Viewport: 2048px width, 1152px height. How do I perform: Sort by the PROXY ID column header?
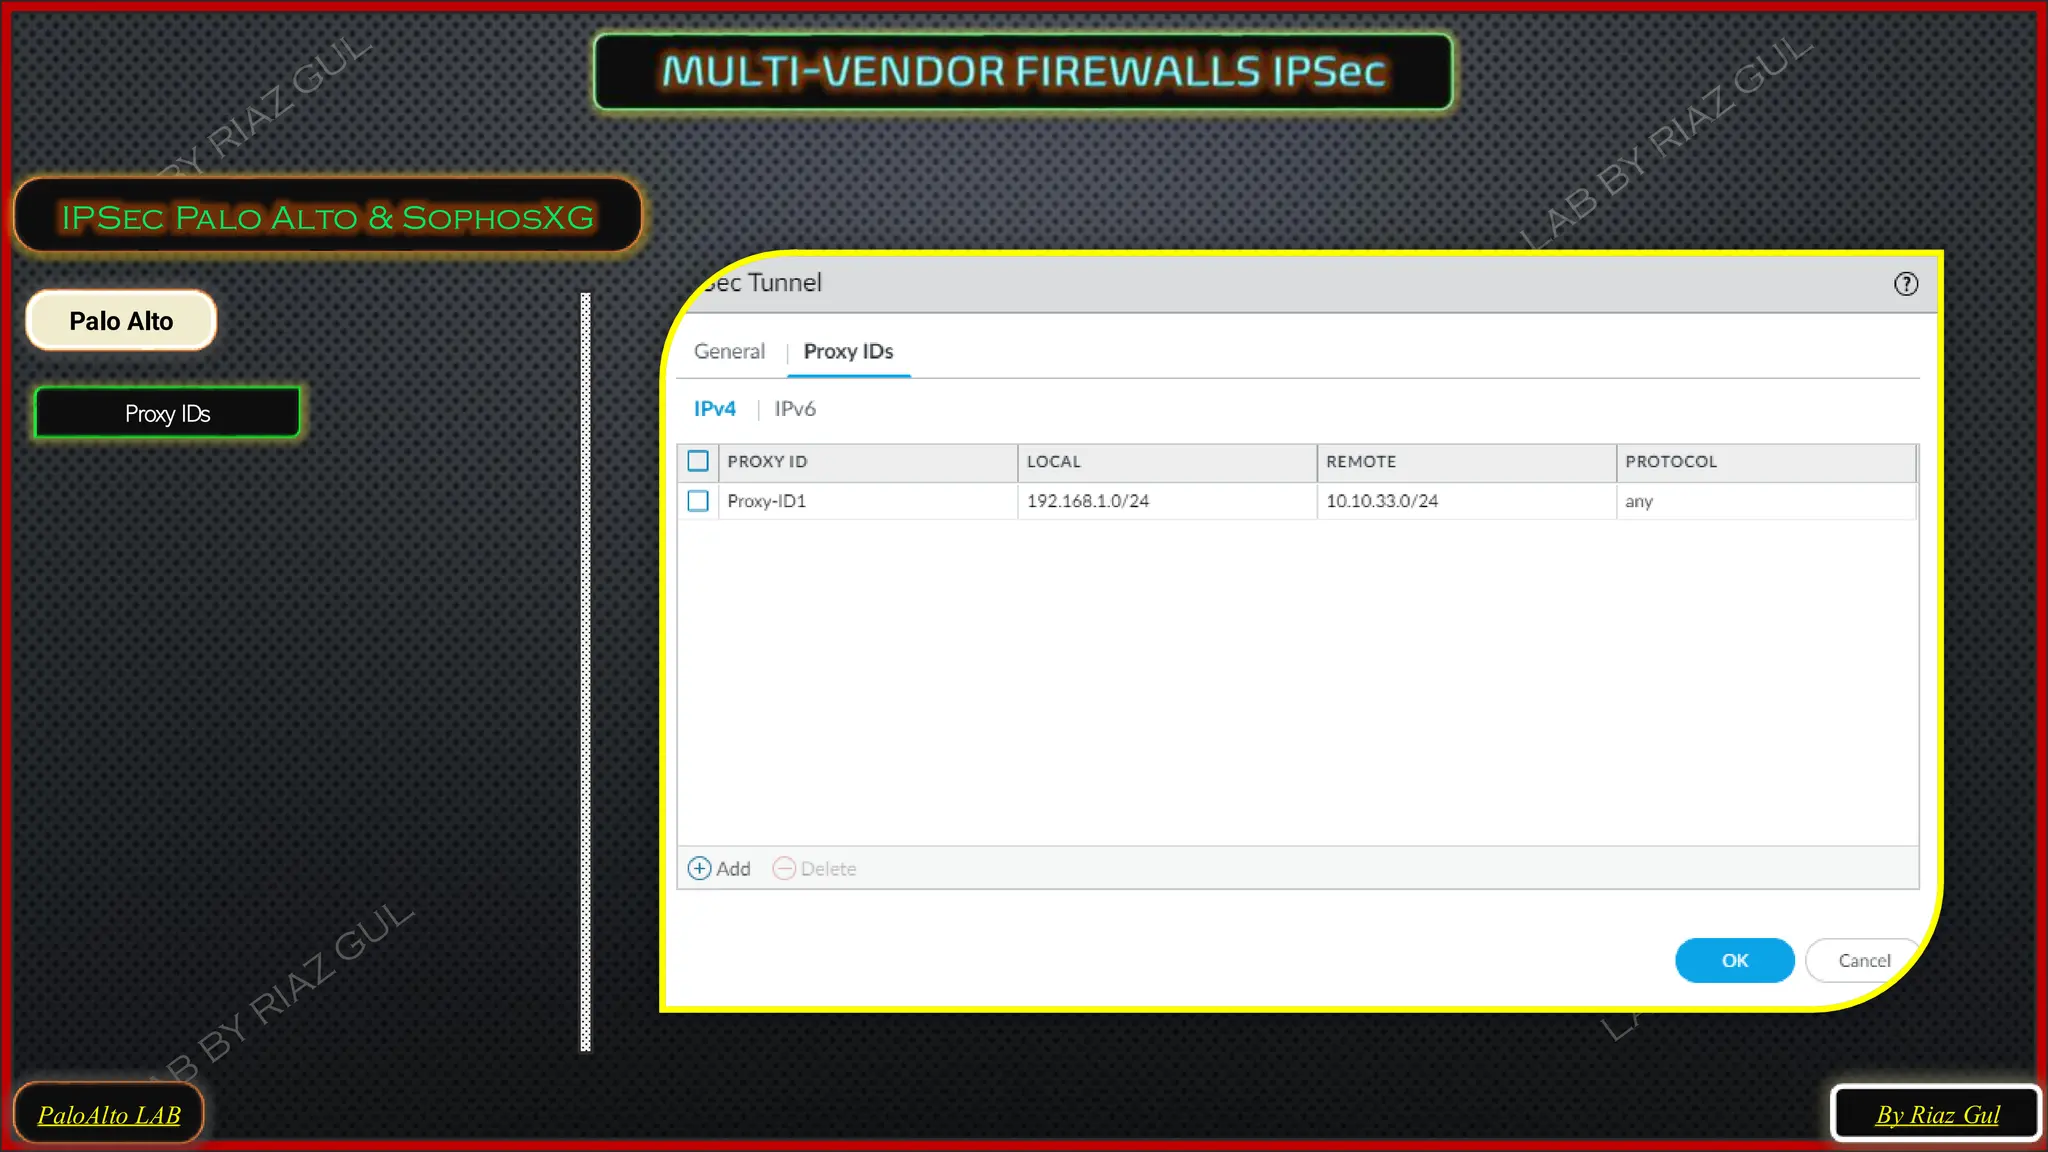pyautogui.click(x=867, y=461)
